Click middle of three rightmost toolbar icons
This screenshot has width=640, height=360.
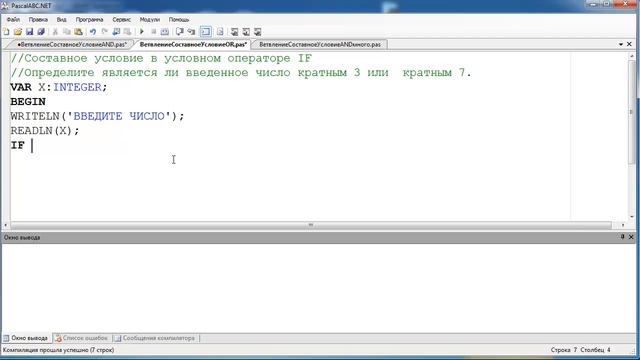click(x=246, y=31)
